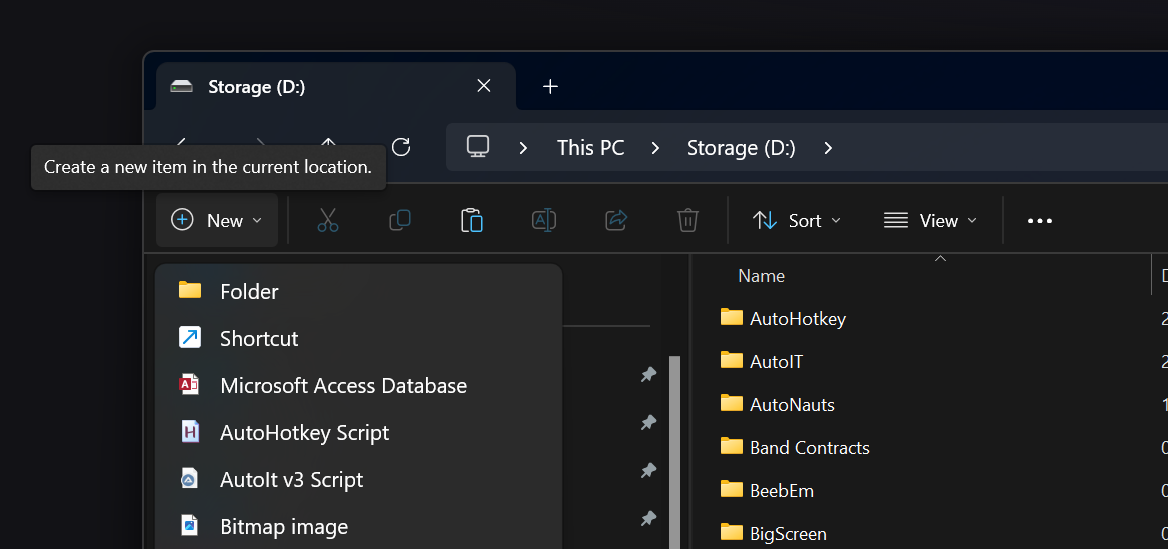Expand chevron after This PC breadcrumb

tap(656, 147)
